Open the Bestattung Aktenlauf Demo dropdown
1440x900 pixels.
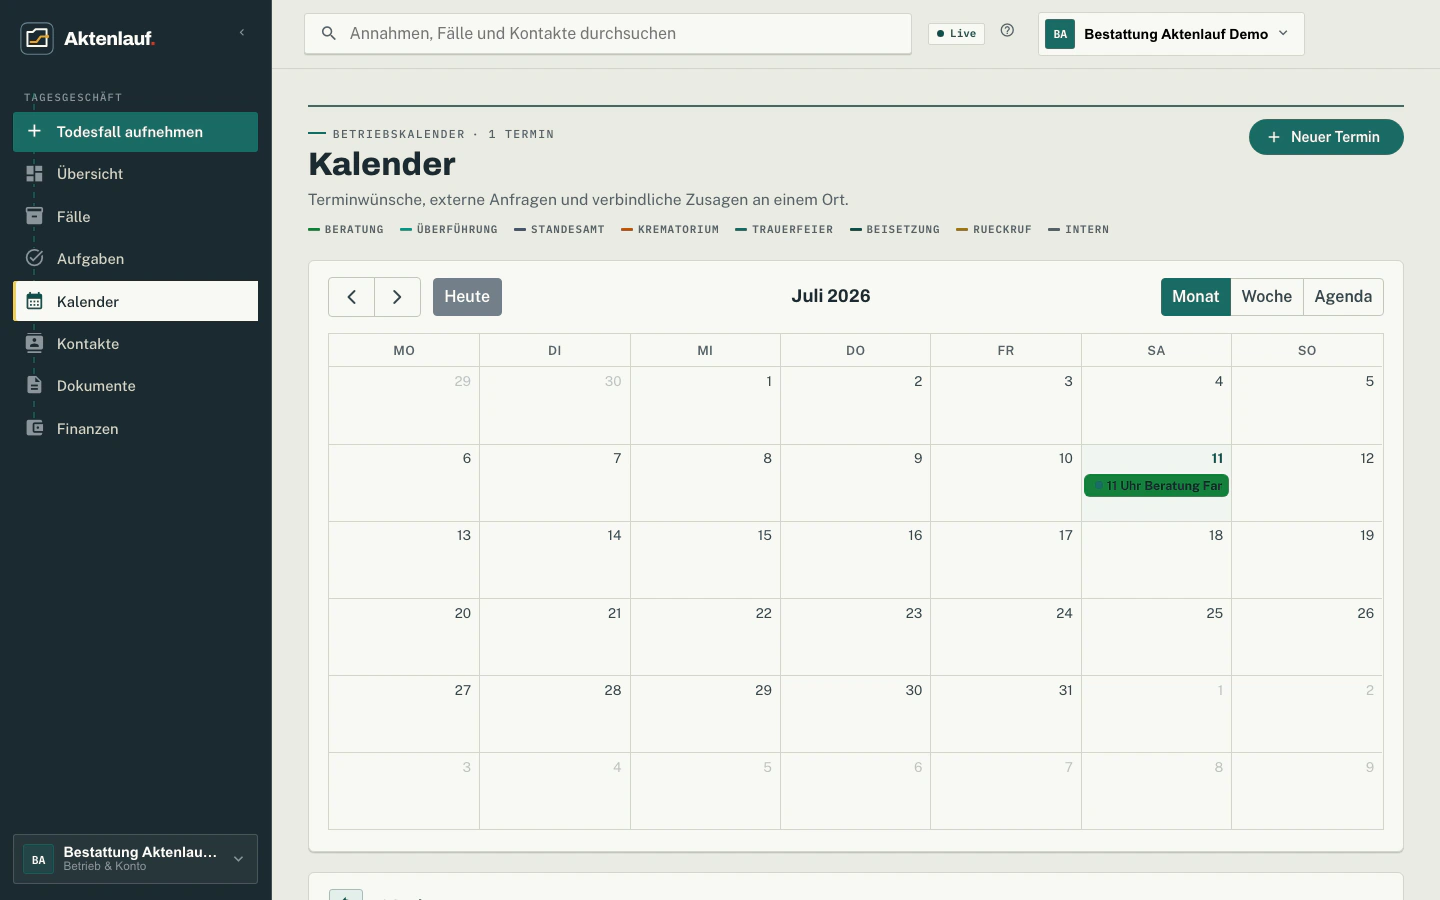[x=1171, y=34]
